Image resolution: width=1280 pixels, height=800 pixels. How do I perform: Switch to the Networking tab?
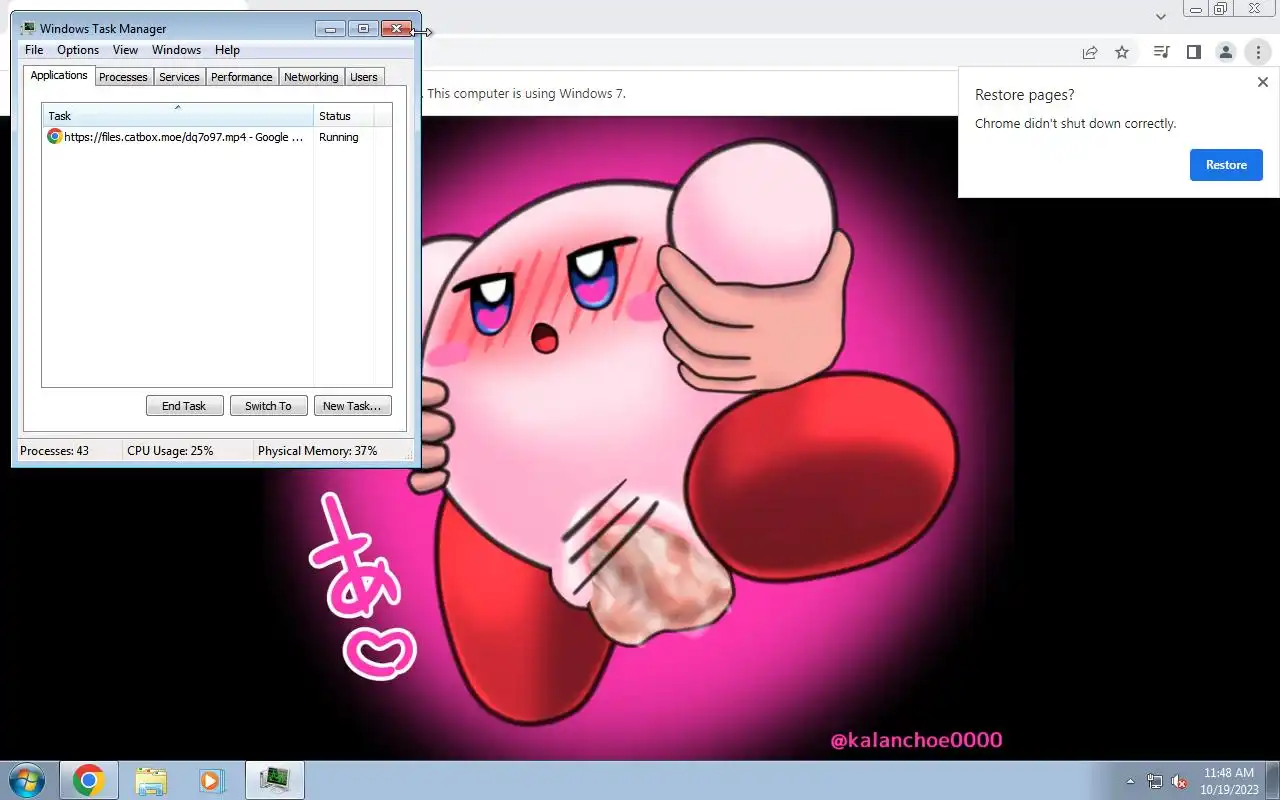click(311, 77)
